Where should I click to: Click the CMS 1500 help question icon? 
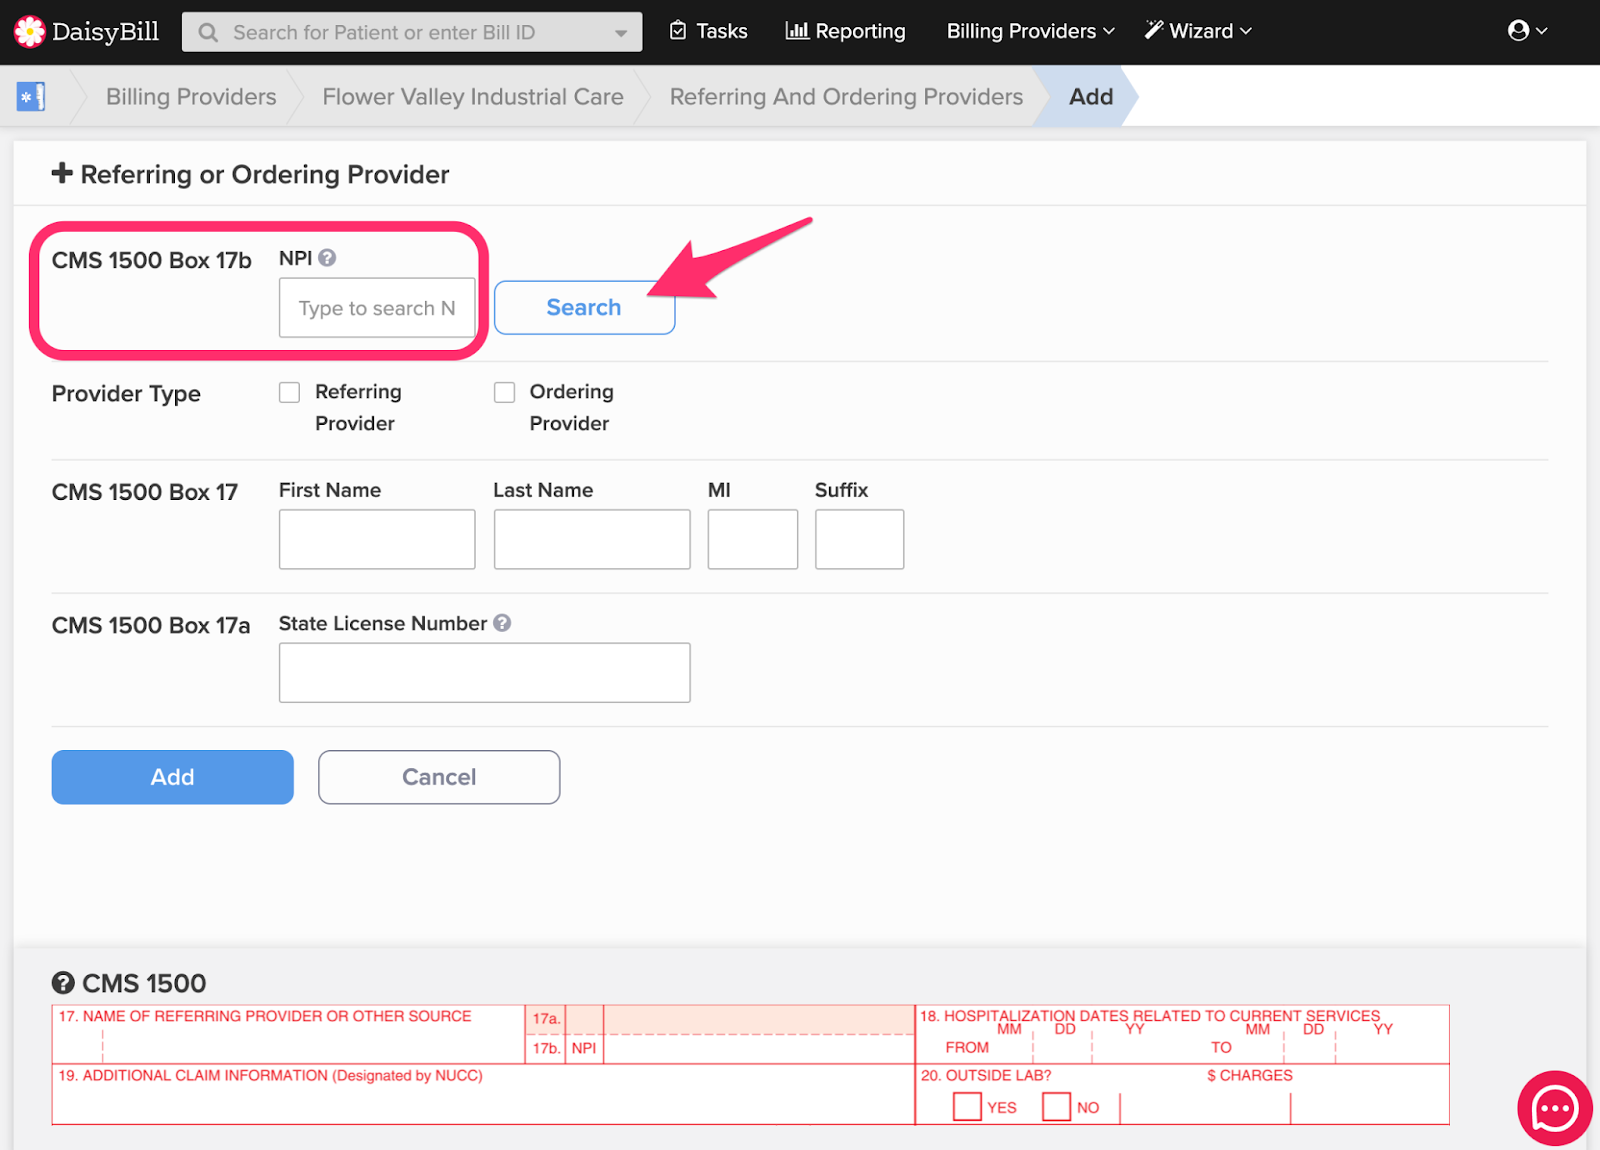(x=63, y=983)
